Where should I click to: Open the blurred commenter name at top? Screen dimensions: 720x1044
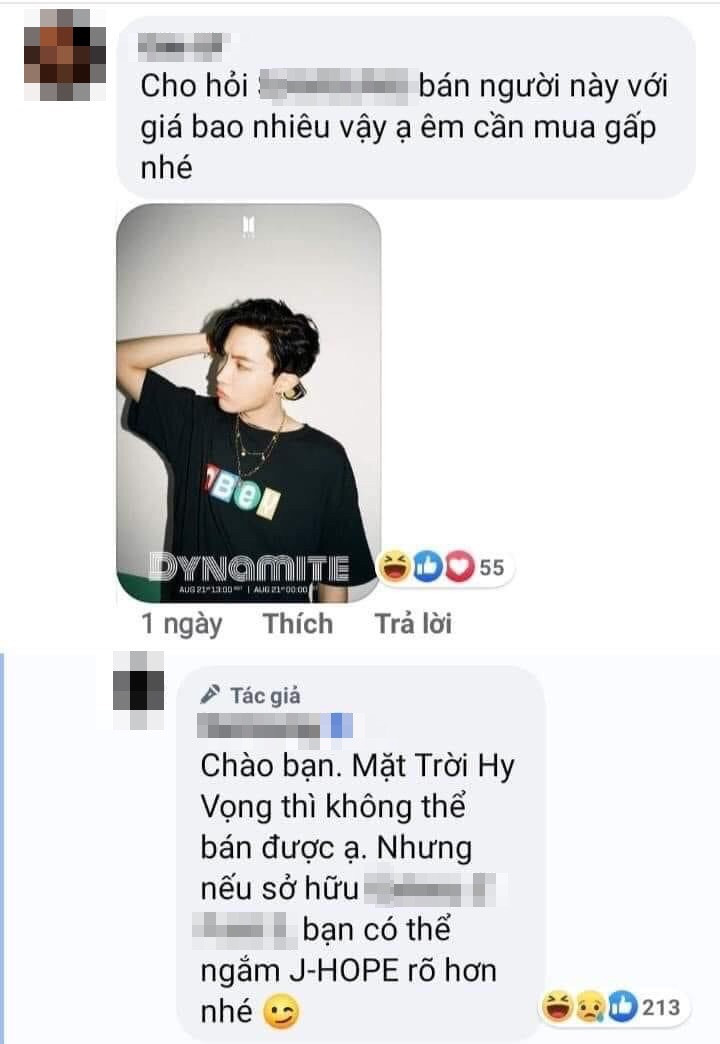183,45
